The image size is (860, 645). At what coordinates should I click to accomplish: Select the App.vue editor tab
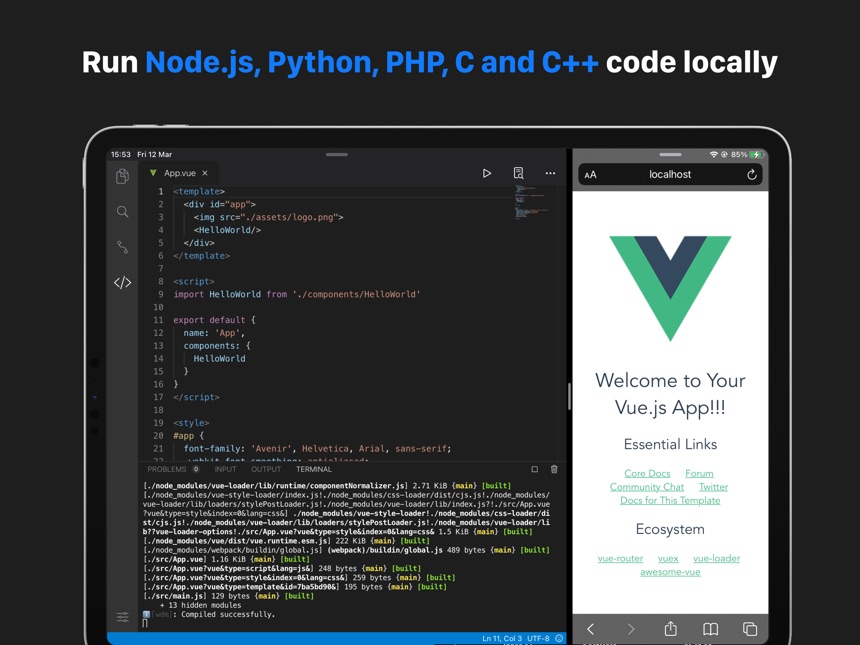pos(179,173)
